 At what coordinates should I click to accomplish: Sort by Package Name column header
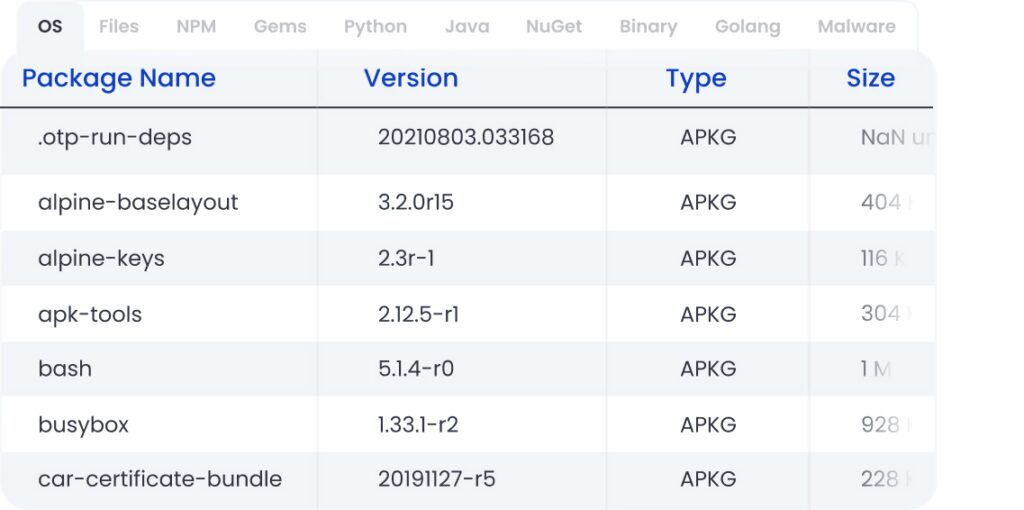[x=119, y=78]
